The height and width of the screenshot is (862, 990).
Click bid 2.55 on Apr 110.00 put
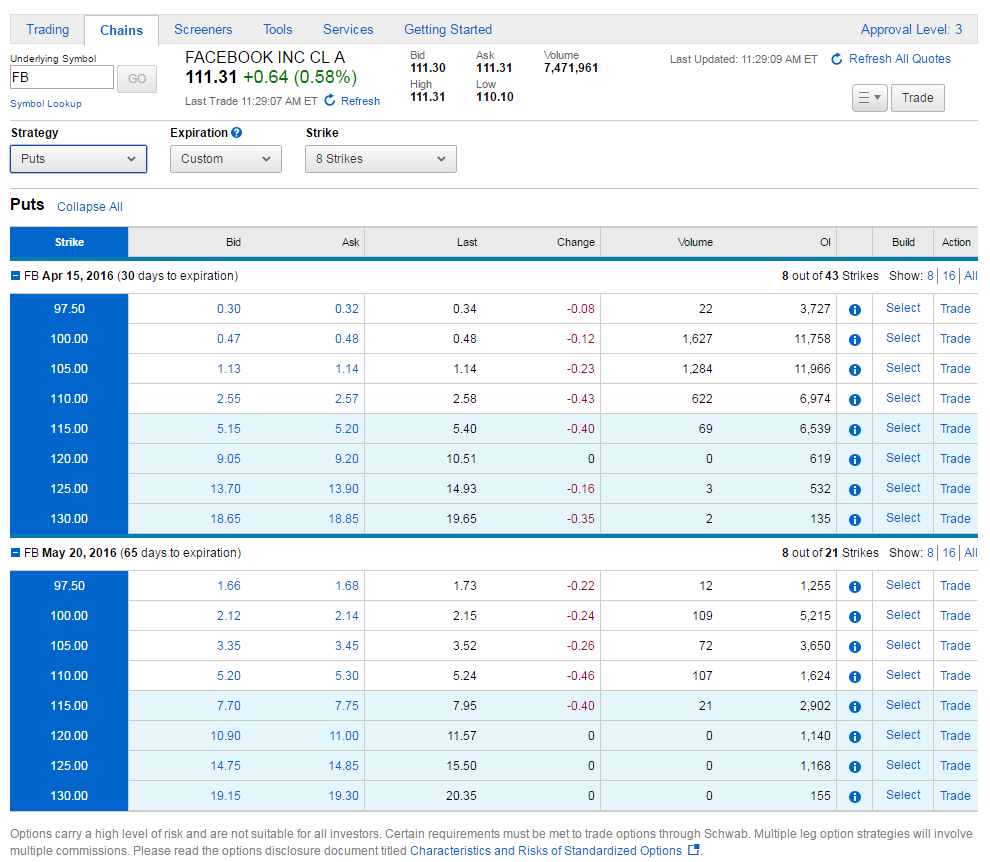tap(229, 399)
